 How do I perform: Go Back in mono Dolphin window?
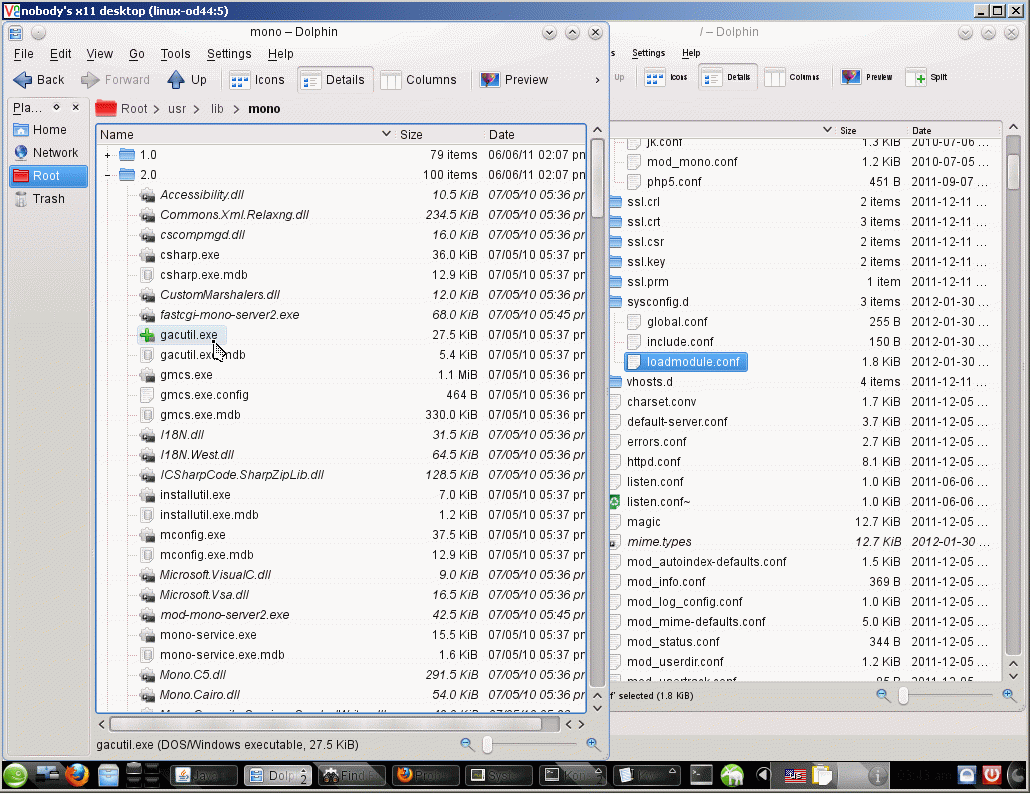[39, 79]
